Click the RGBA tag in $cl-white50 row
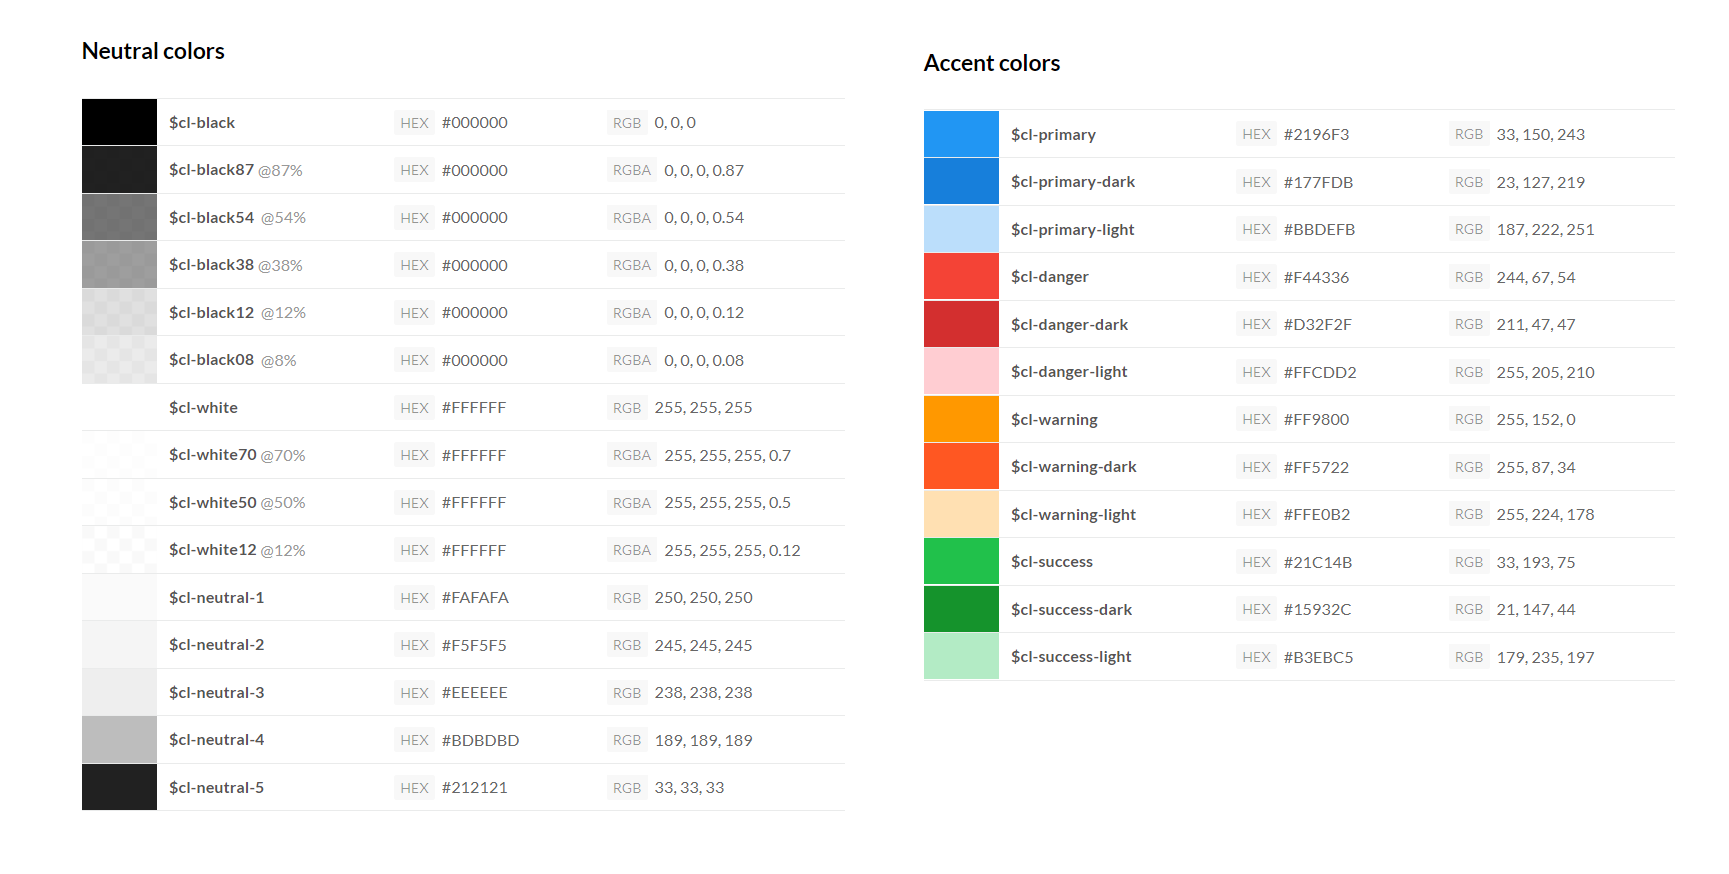The width and height of the screenshot is (1729, 874). (631, 503)
